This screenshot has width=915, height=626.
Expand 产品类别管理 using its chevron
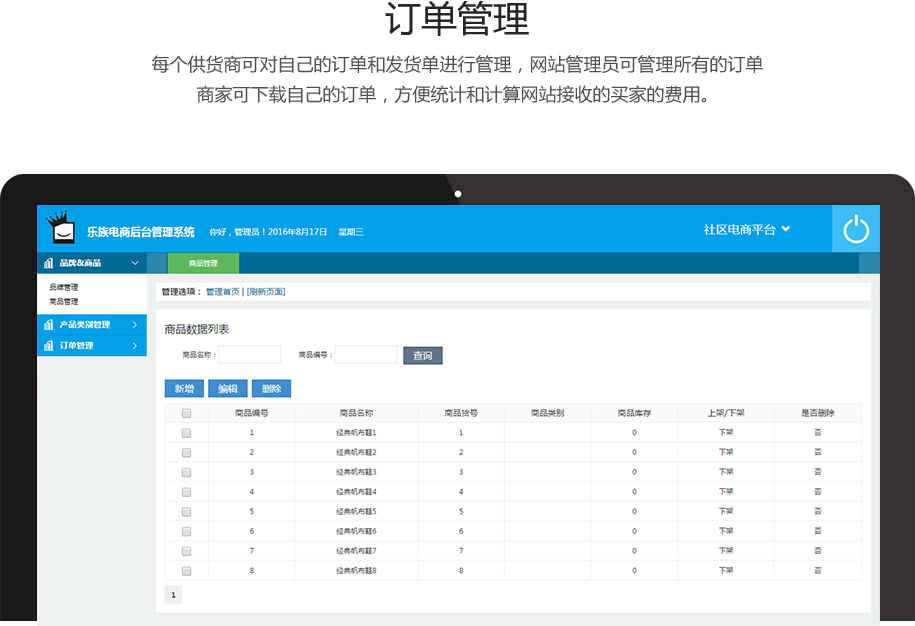(x=135, y=325)
